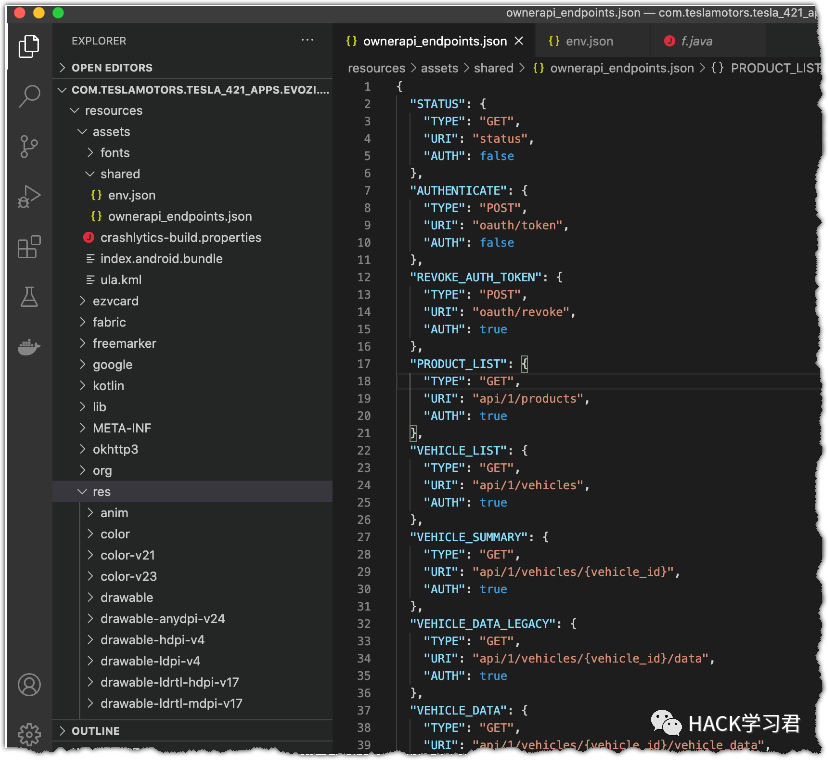Collapse the COM.TESLAMOTORS.TESLA_421 project root
Viewport: 828px width, 760px height.
(x=62, y=90)
